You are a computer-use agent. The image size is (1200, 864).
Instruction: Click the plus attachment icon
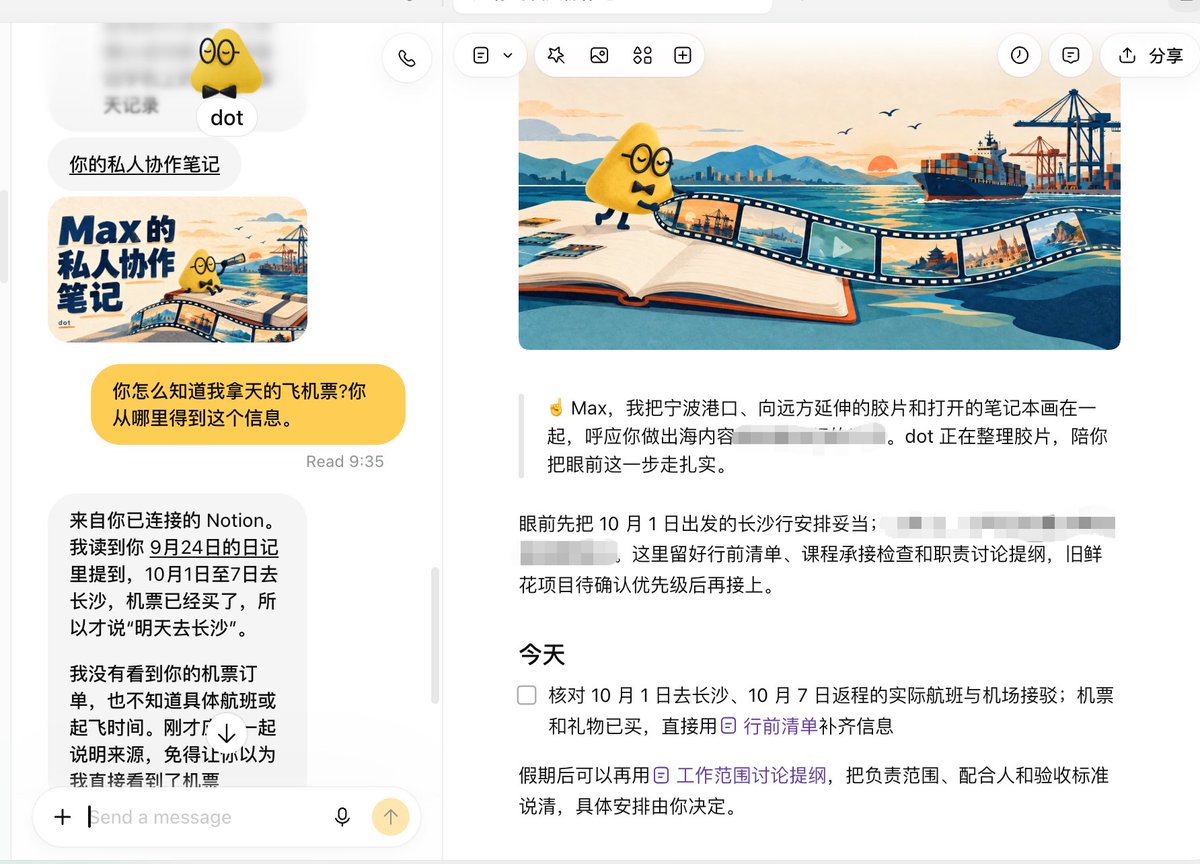point(62,817)
